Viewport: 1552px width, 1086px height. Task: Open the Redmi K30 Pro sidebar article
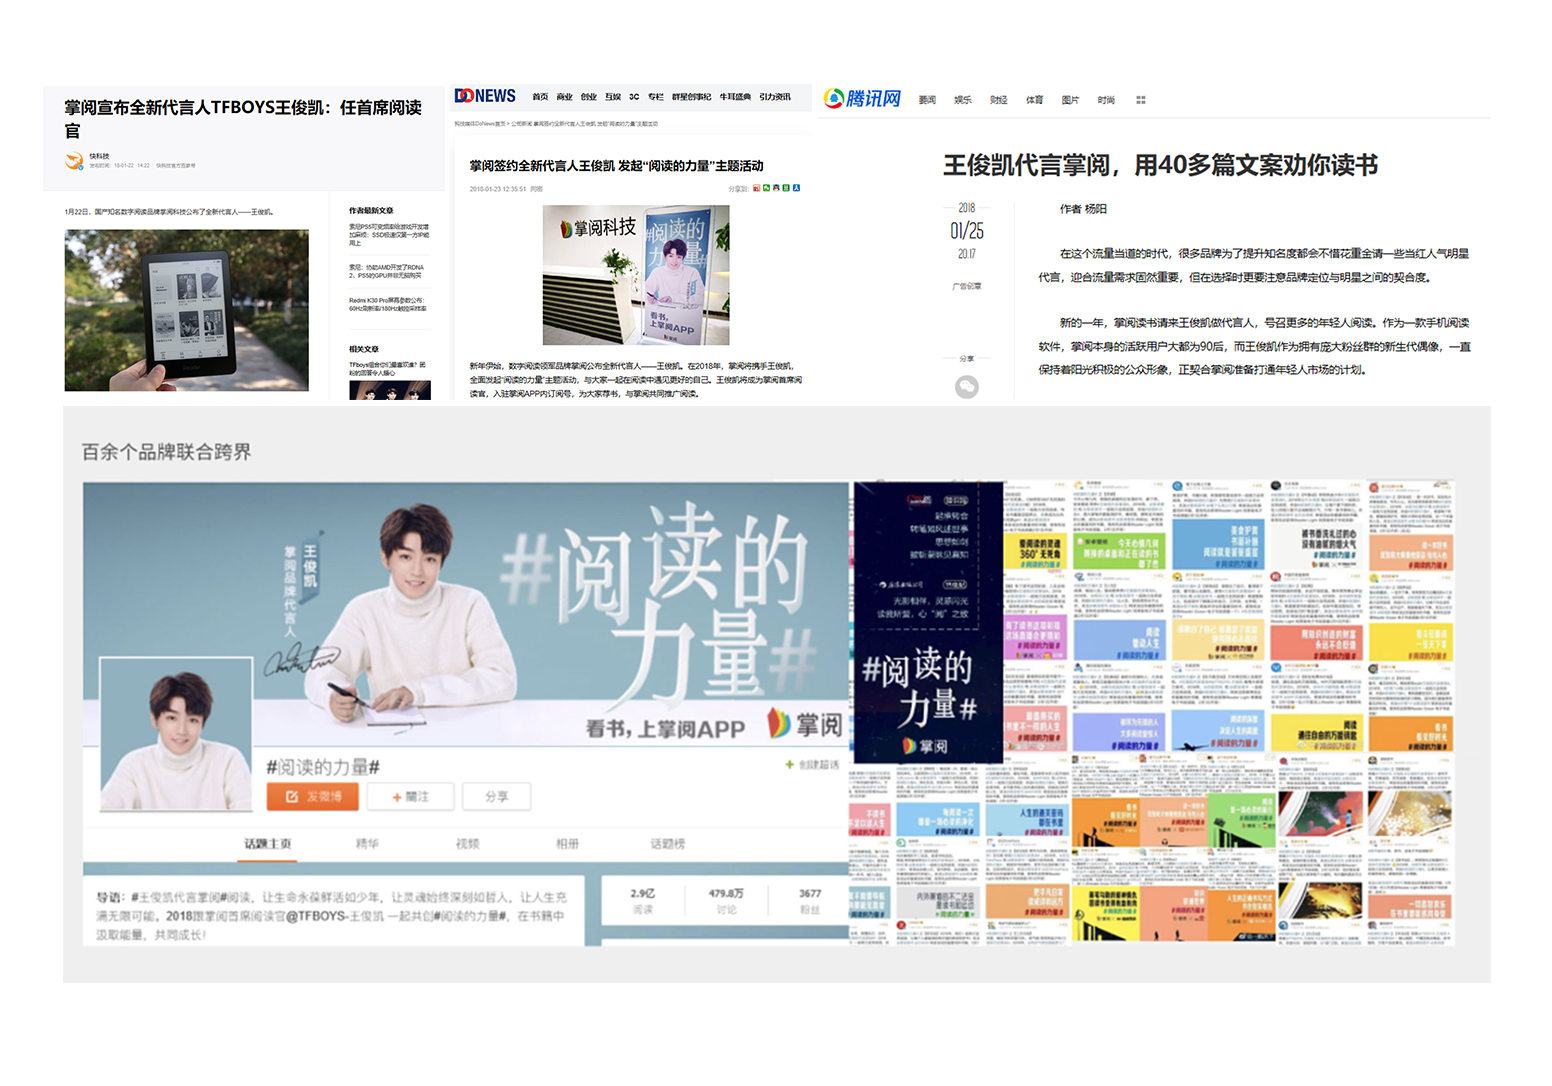pyautogui.click(x=388, y=304)
